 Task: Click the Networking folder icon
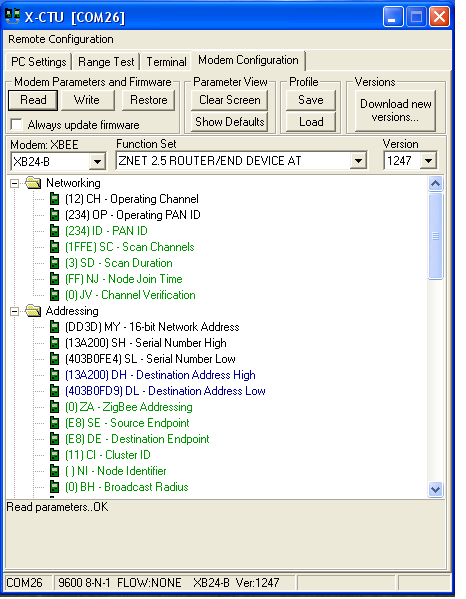(33, 183)
